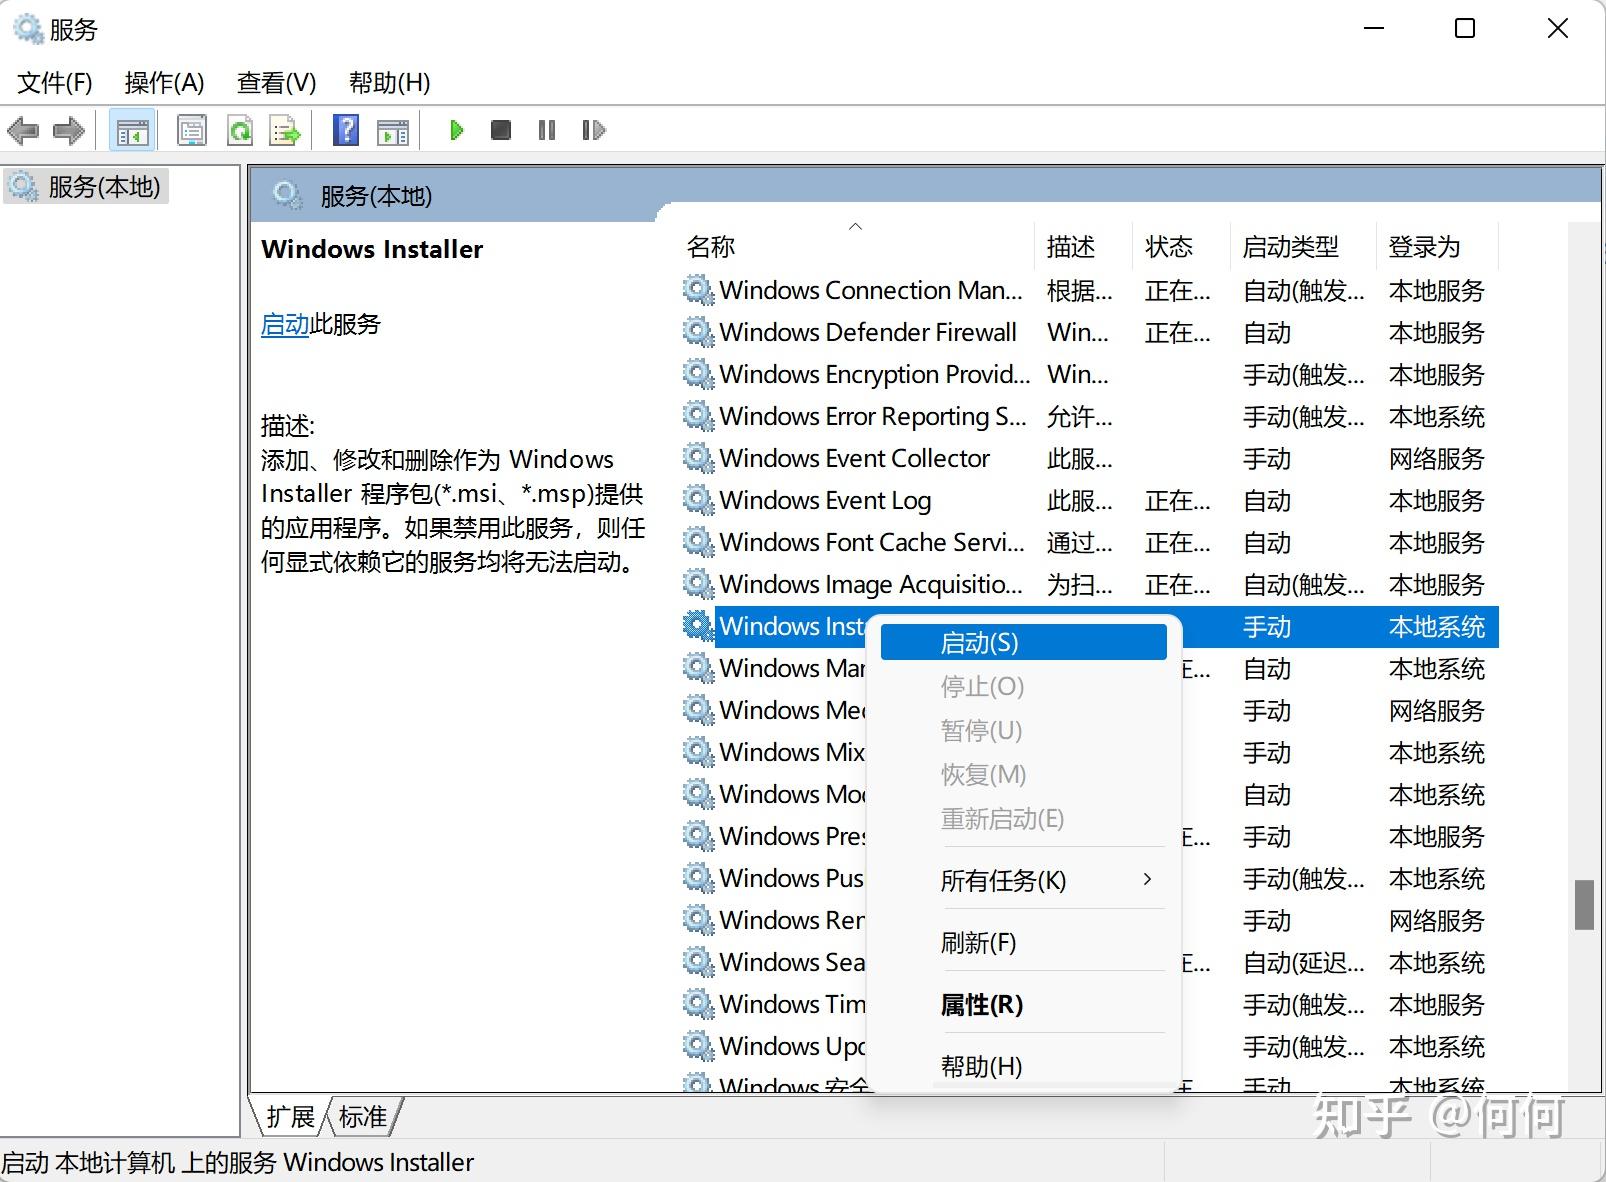
Task: Select the Windows Event Collector service
Action: (x=1088, y=458)
